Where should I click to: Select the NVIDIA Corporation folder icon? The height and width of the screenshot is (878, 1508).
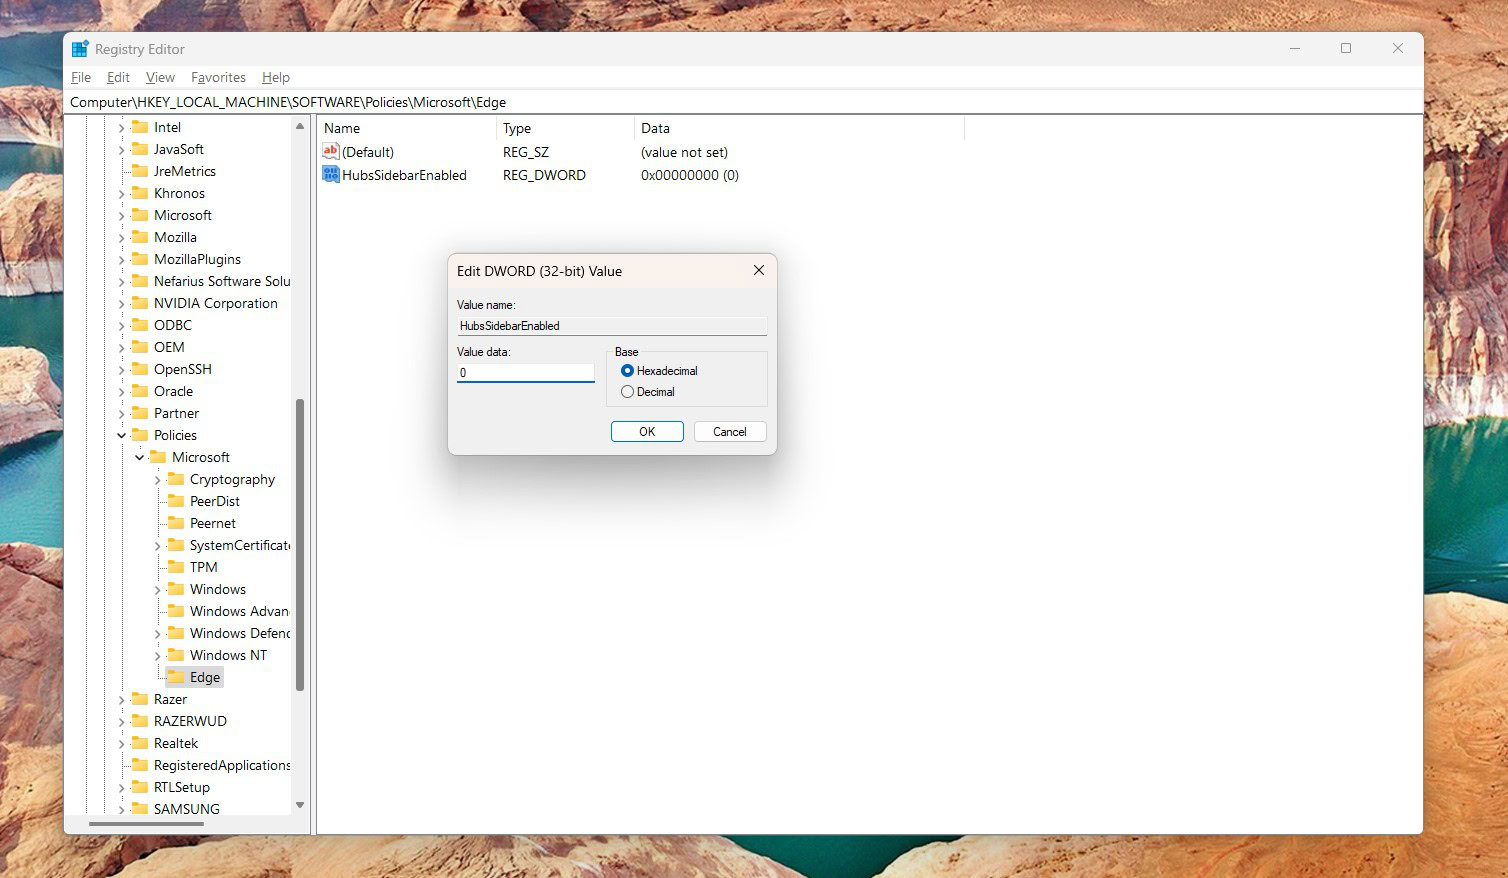pyautogui.click(x=140, y=303)
